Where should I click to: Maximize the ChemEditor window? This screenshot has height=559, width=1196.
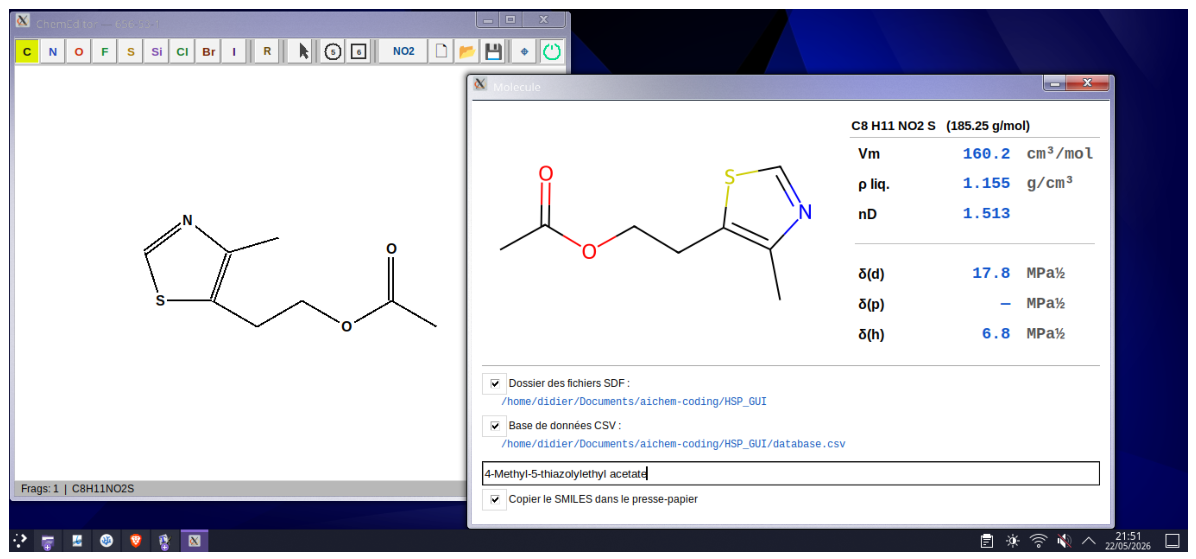[x=510, y=20]
